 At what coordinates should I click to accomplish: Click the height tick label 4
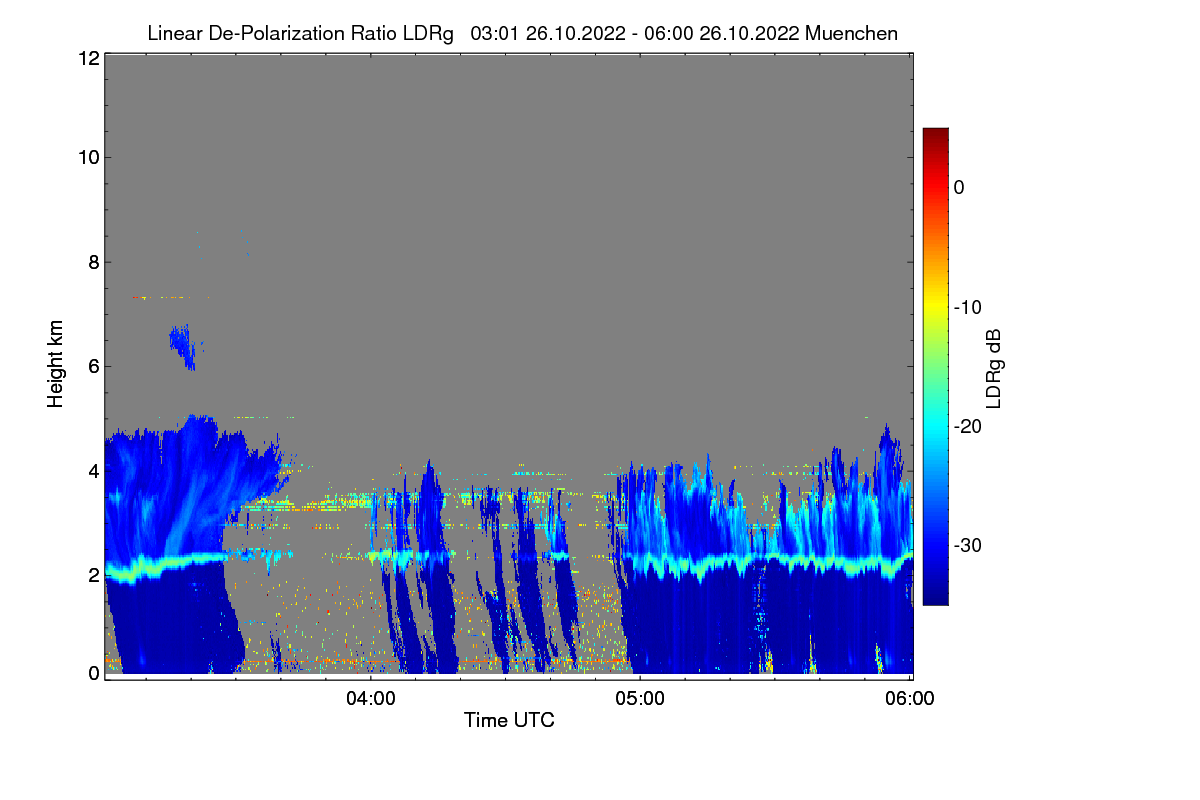point(92,470)
